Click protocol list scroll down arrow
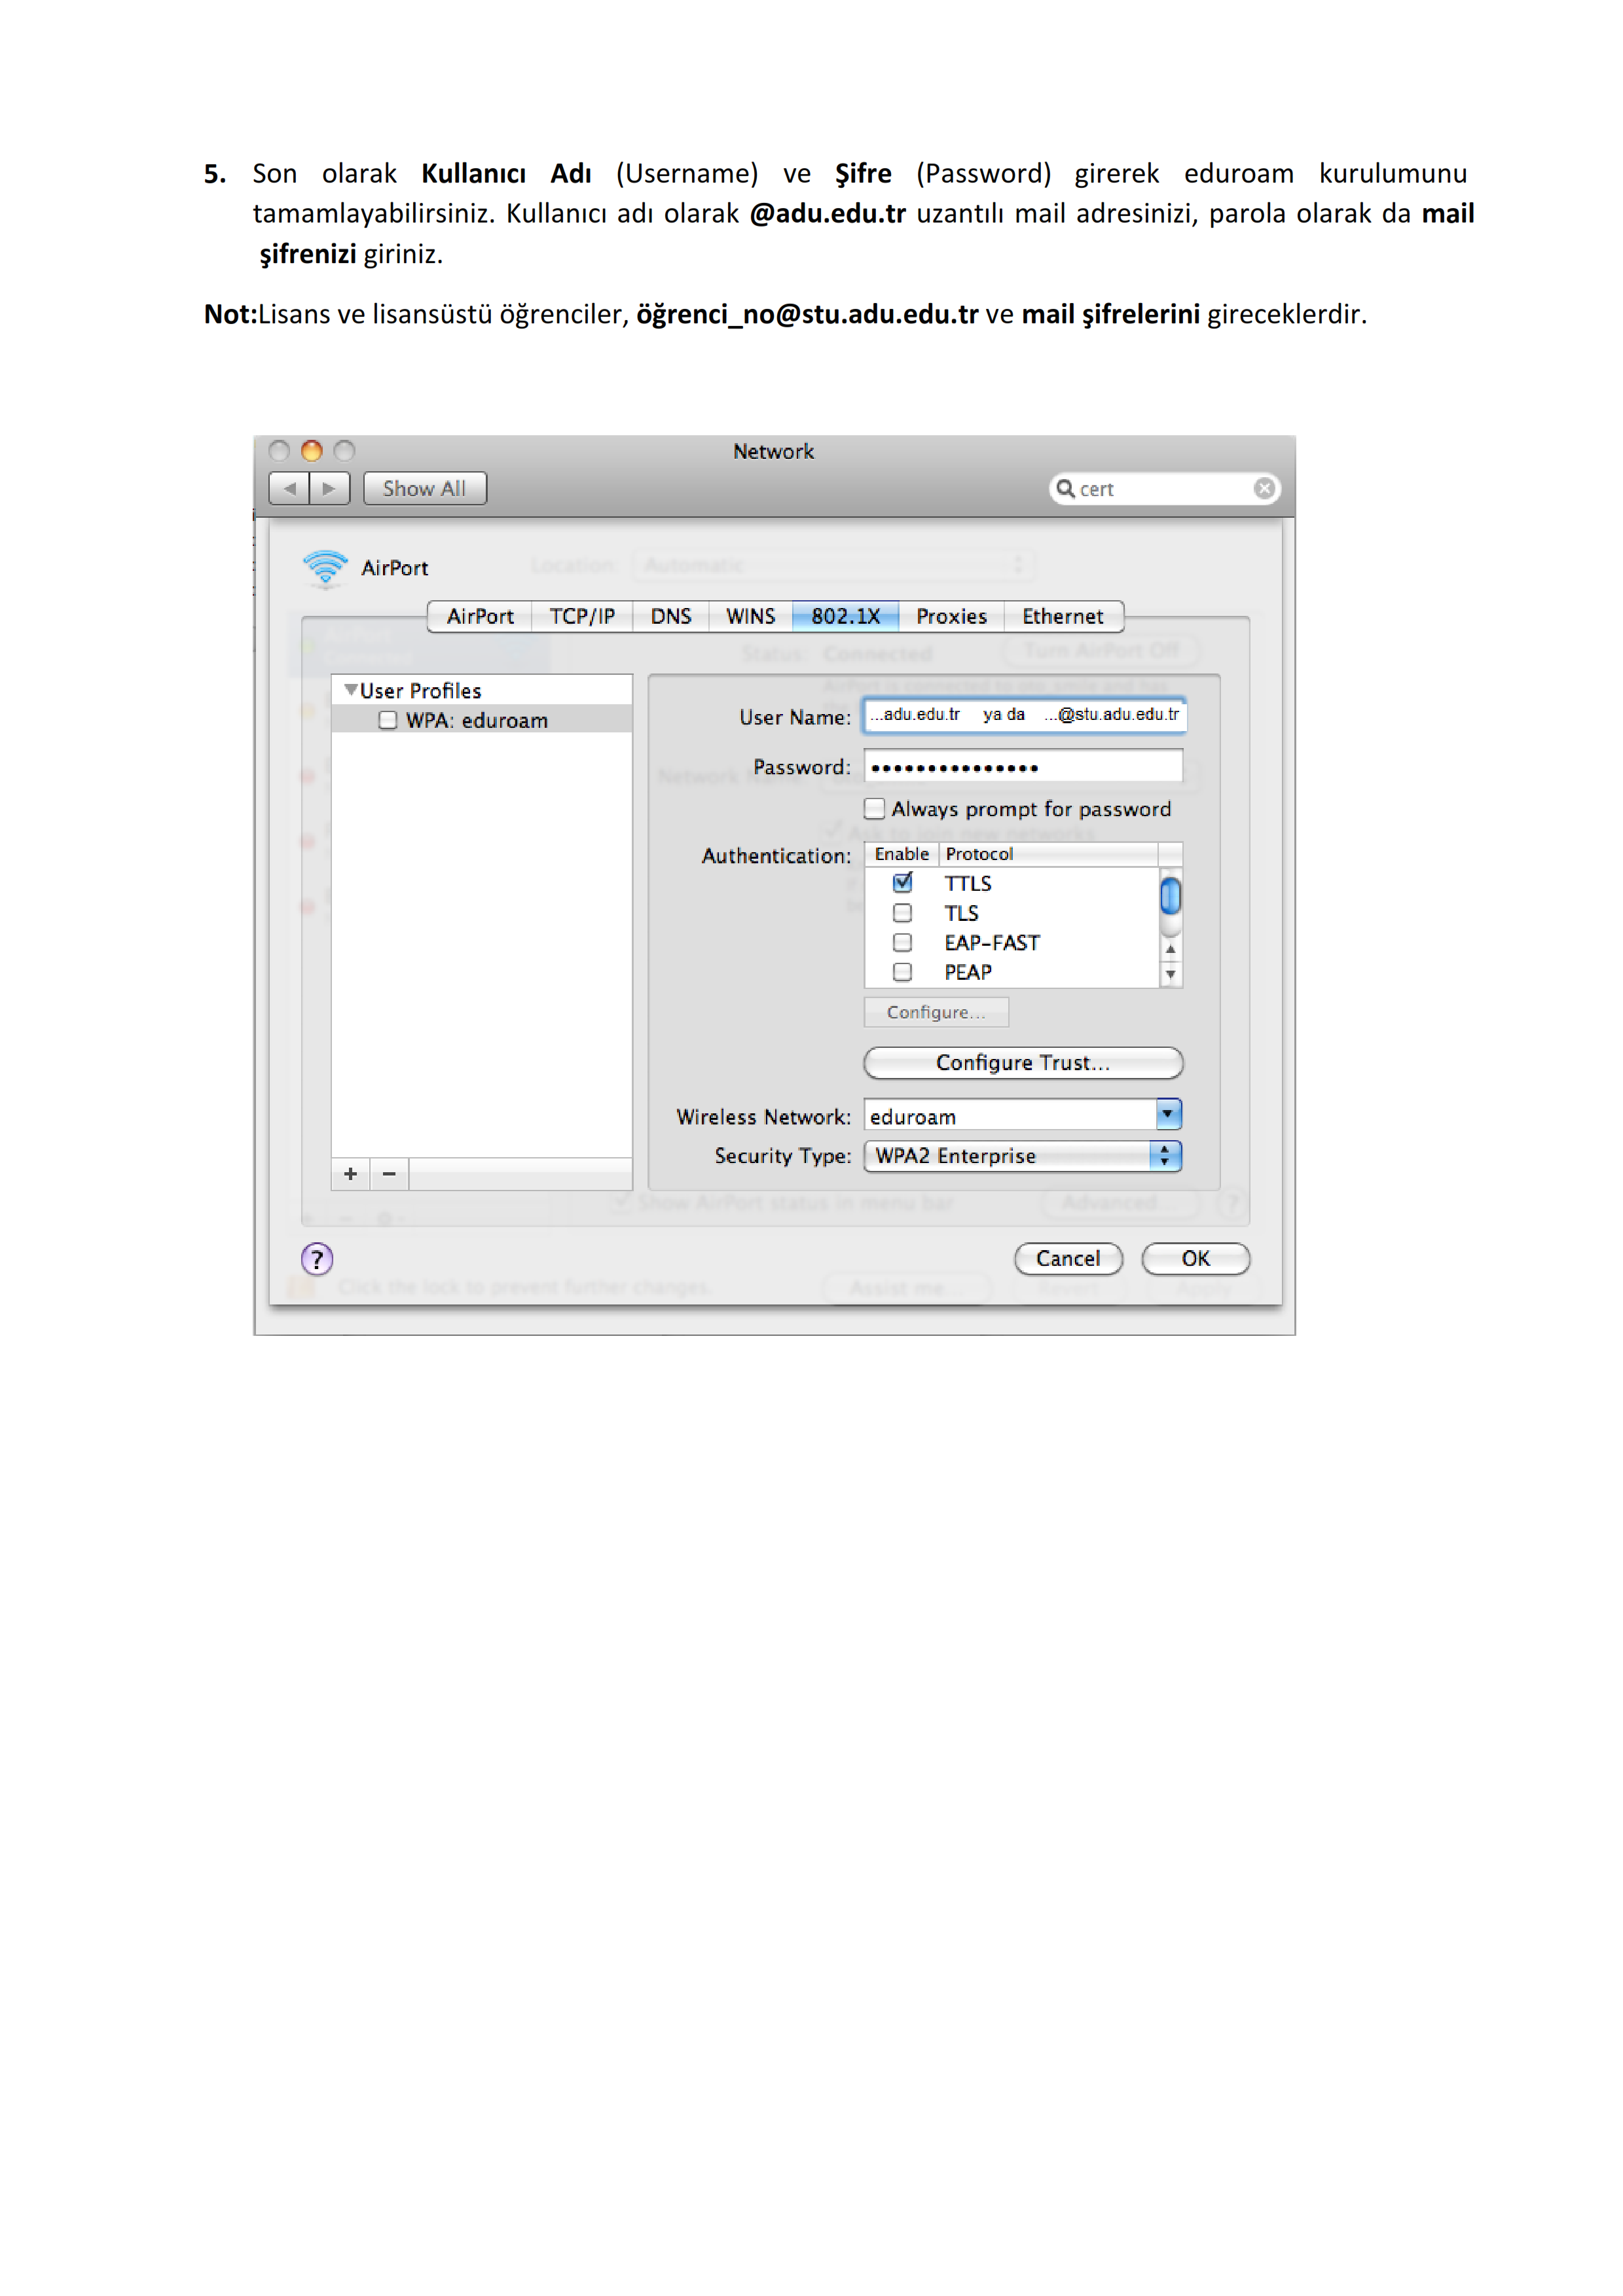This screenshot has width=1623, height=2296. pos(1171,974)
